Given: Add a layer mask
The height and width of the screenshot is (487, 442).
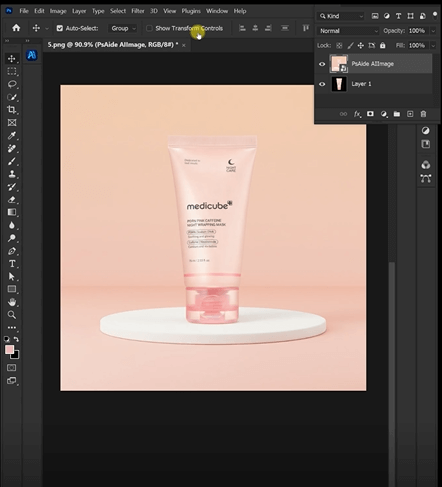Looking at the screenshot, I should coord(370,114).
